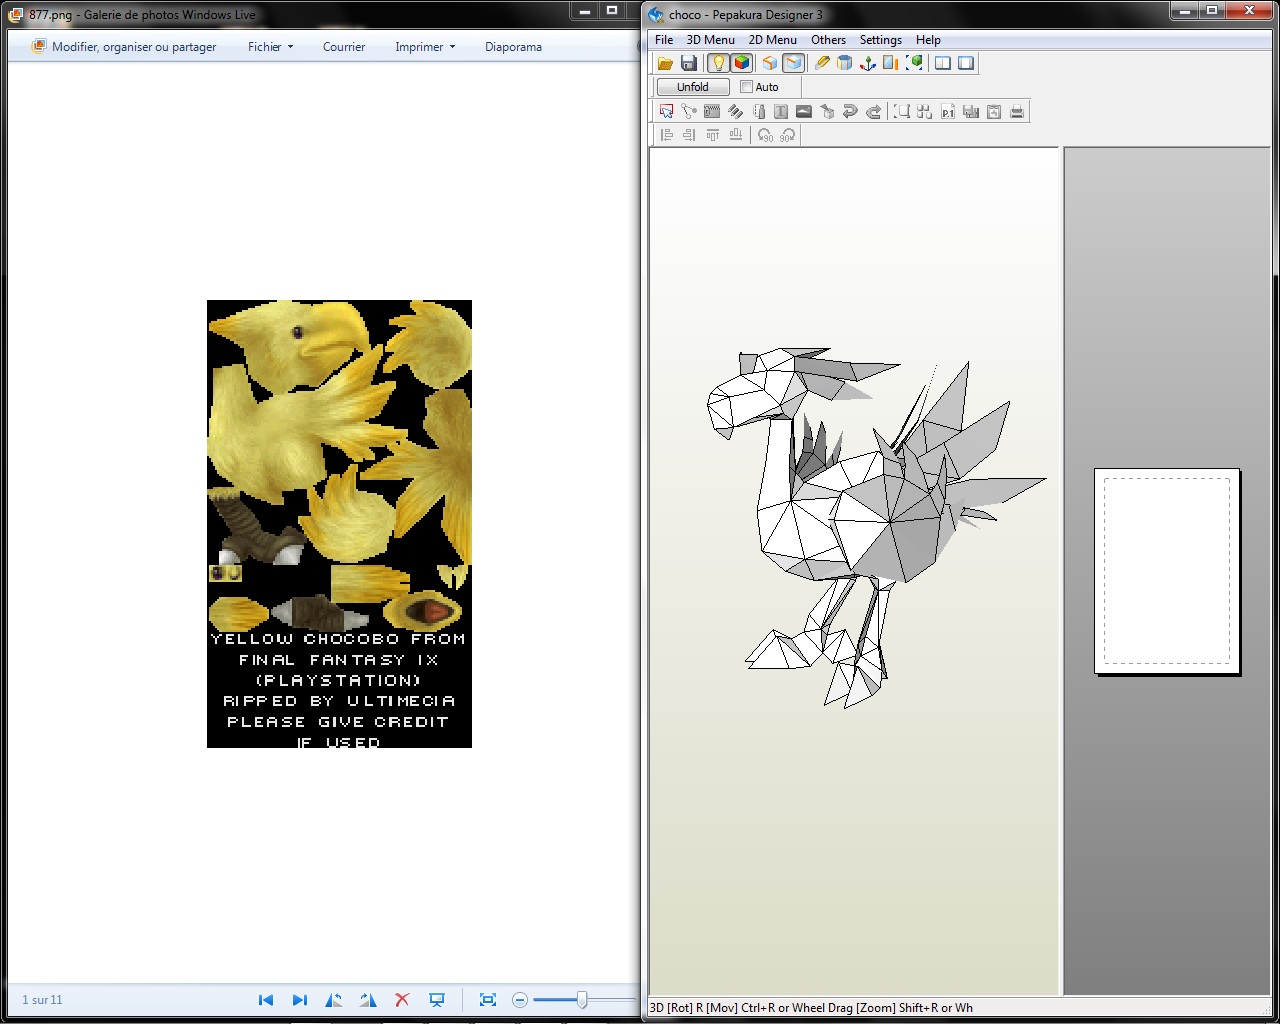
Task: Click the chocobo texture image in gallery
Action: tap(339, 524)
